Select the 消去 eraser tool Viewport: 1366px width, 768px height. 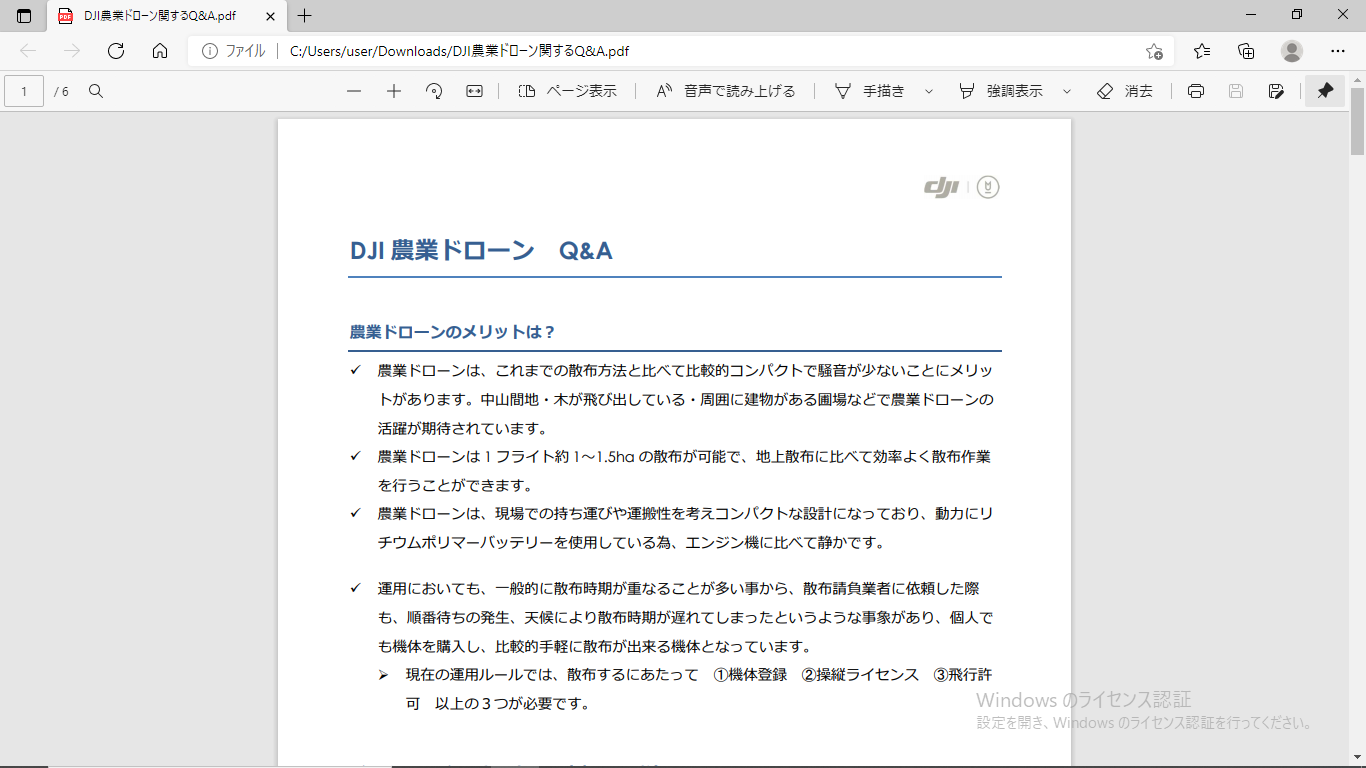(1125, 91)
